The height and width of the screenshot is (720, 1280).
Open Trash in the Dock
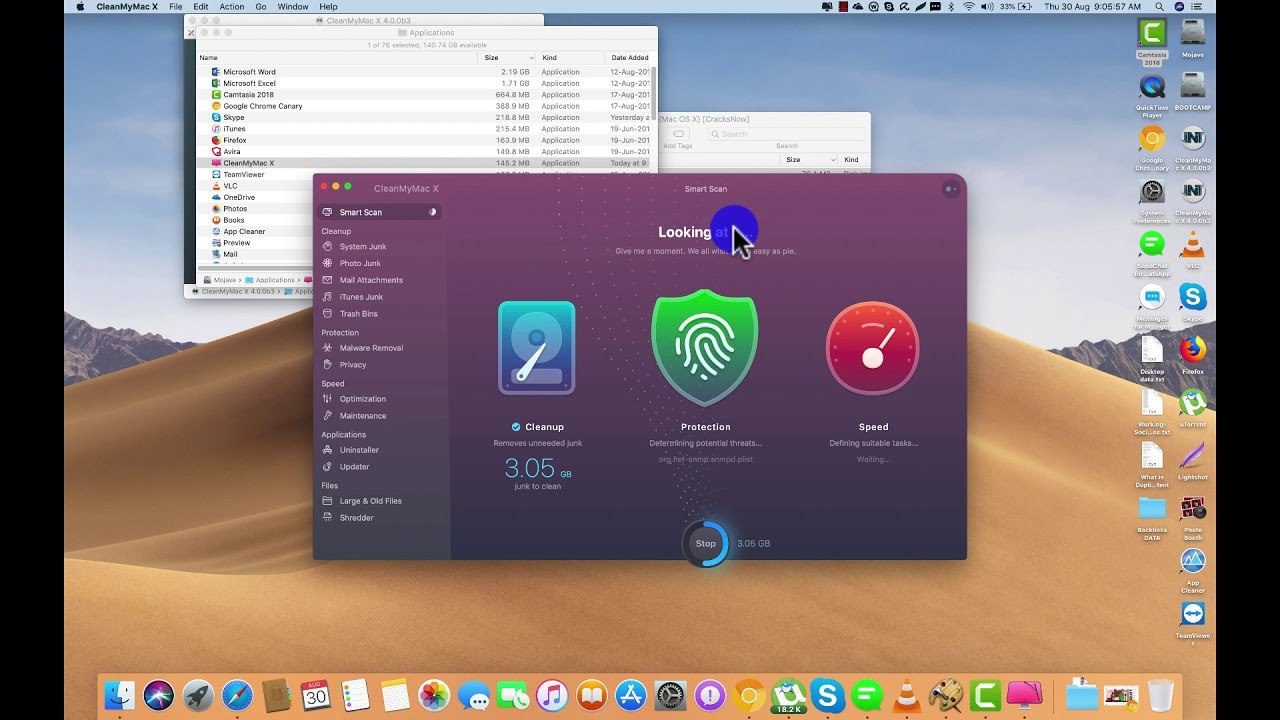1161,695
